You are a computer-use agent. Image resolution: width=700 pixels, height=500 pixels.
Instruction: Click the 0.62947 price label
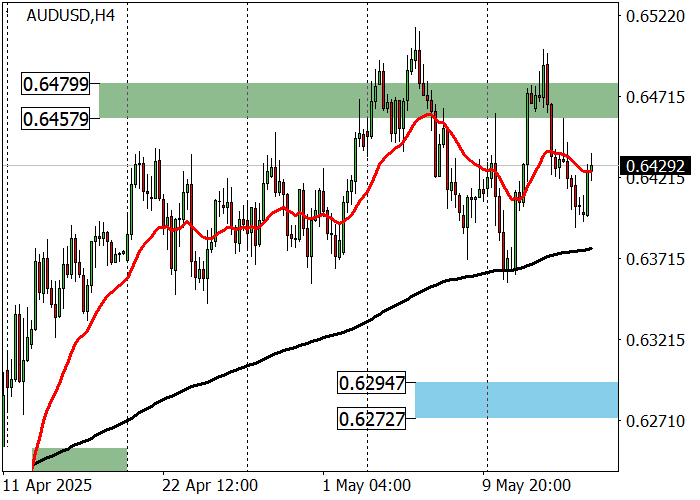[375, 382]
